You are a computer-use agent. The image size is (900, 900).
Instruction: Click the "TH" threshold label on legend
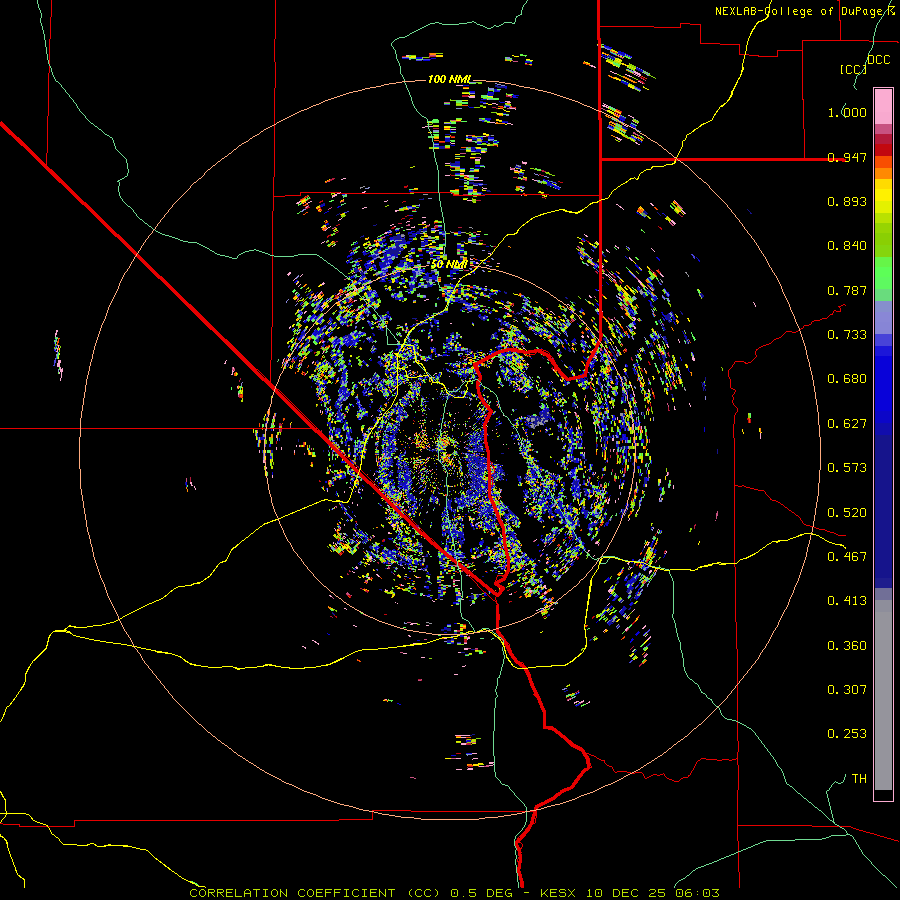tap(859, 779)
